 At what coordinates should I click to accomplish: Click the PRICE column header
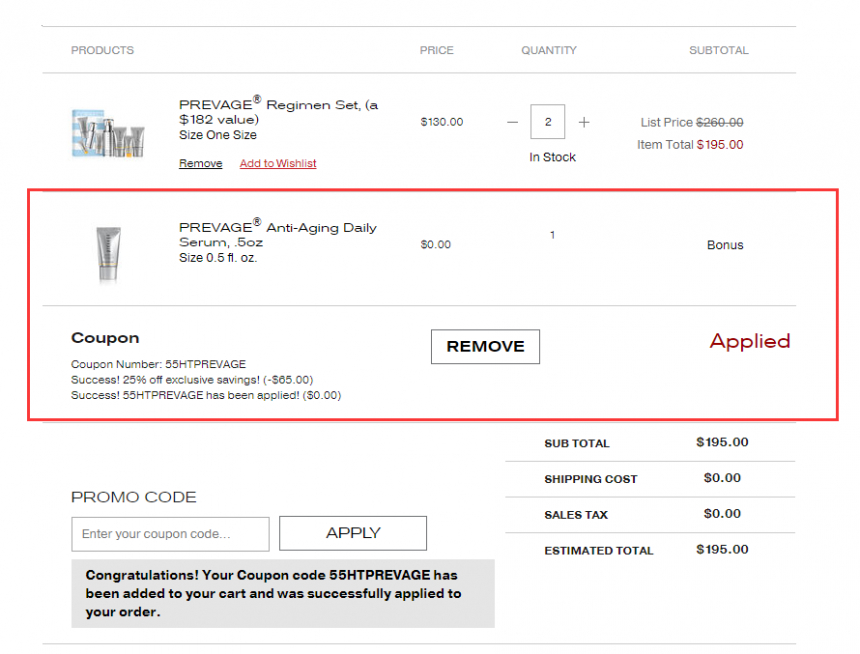pyautogui.click(x=437, y=50)
